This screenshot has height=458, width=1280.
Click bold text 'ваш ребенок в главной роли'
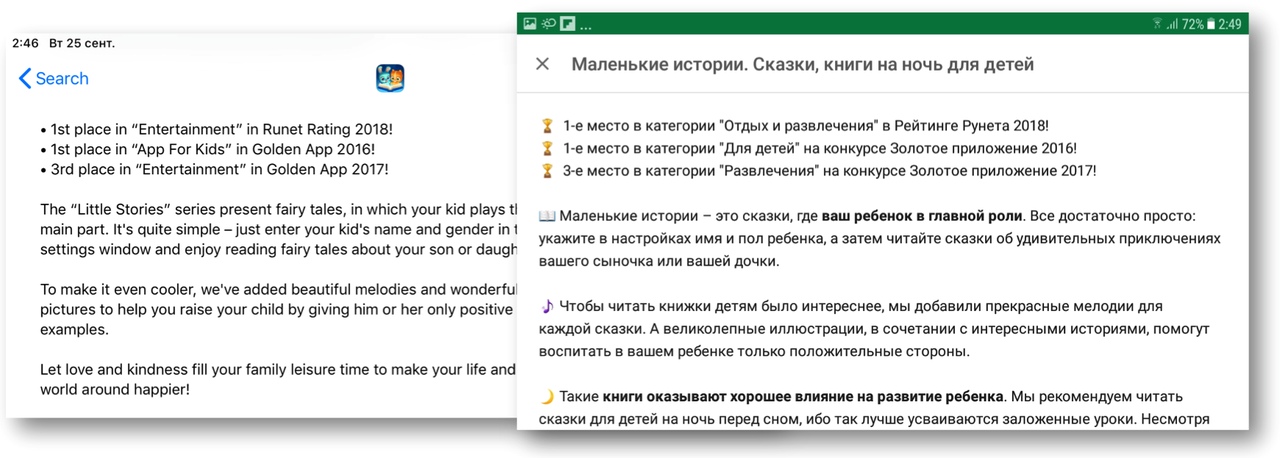click(922, 216)
